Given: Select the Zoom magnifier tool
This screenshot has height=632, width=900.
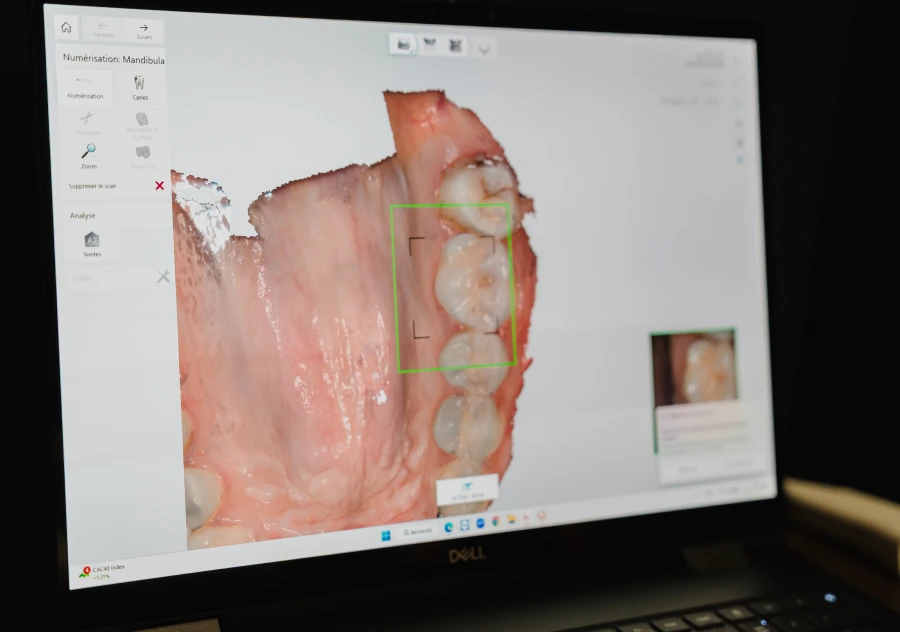Looking at the screenshot, I should point(89,155).
